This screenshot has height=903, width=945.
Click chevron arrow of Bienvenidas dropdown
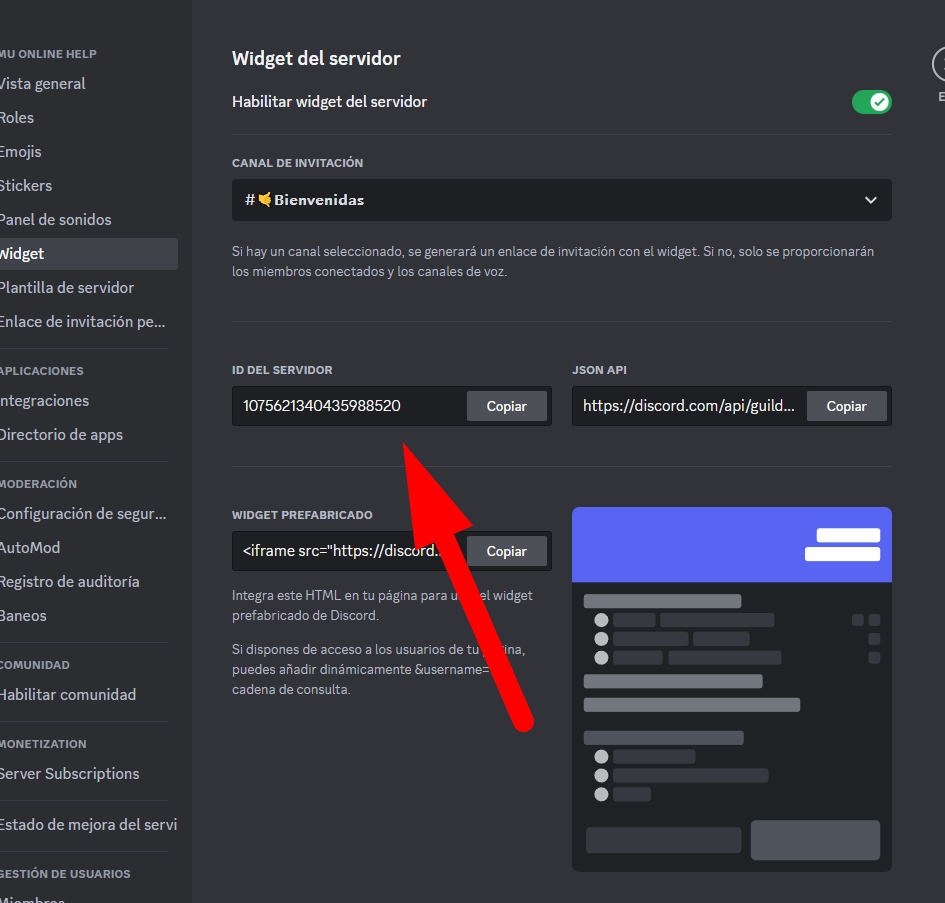pyautogui.click(x=870, y=200)
